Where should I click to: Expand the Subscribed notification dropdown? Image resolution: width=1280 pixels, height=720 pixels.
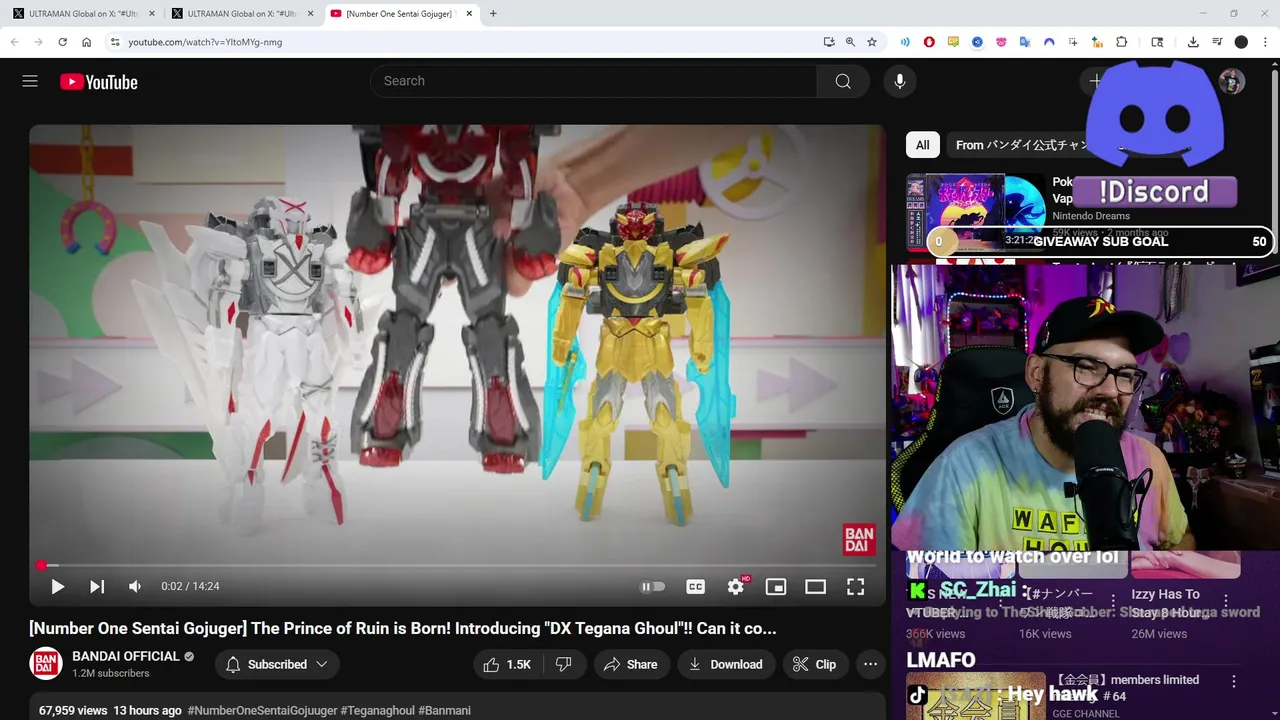click(x=276, y=664)
